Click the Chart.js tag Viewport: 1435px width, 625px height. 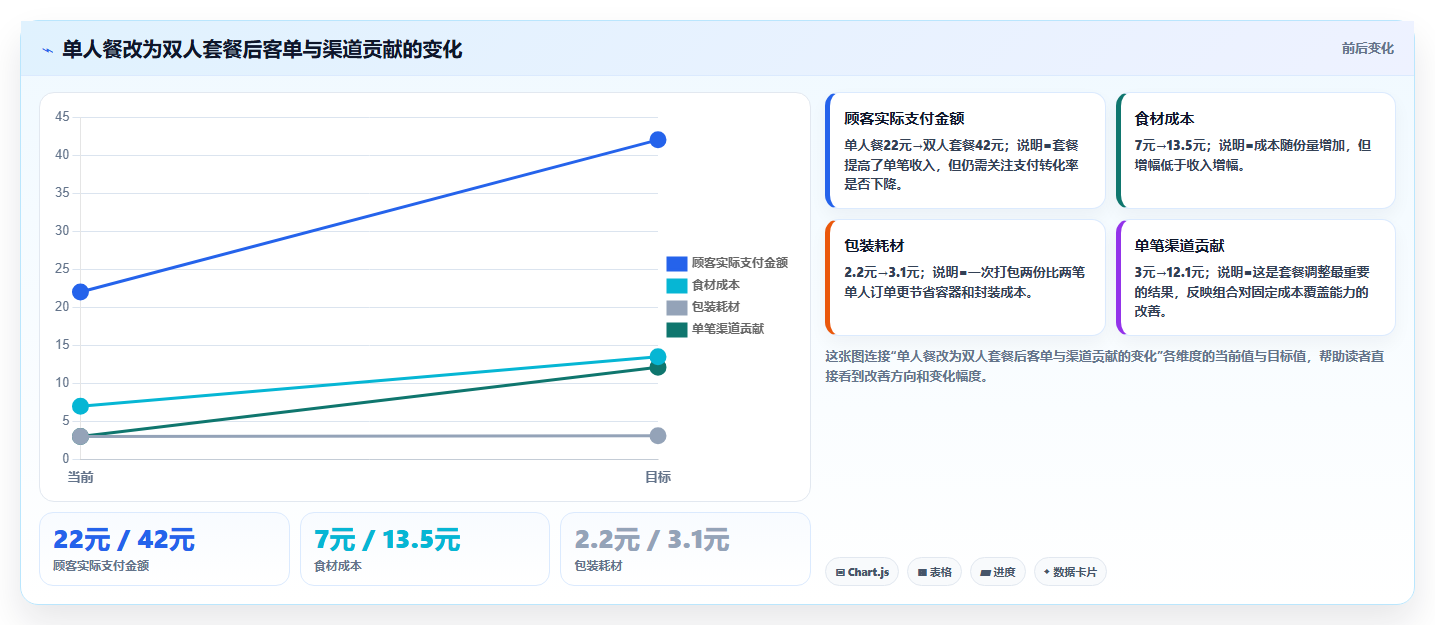pos(862,572)
